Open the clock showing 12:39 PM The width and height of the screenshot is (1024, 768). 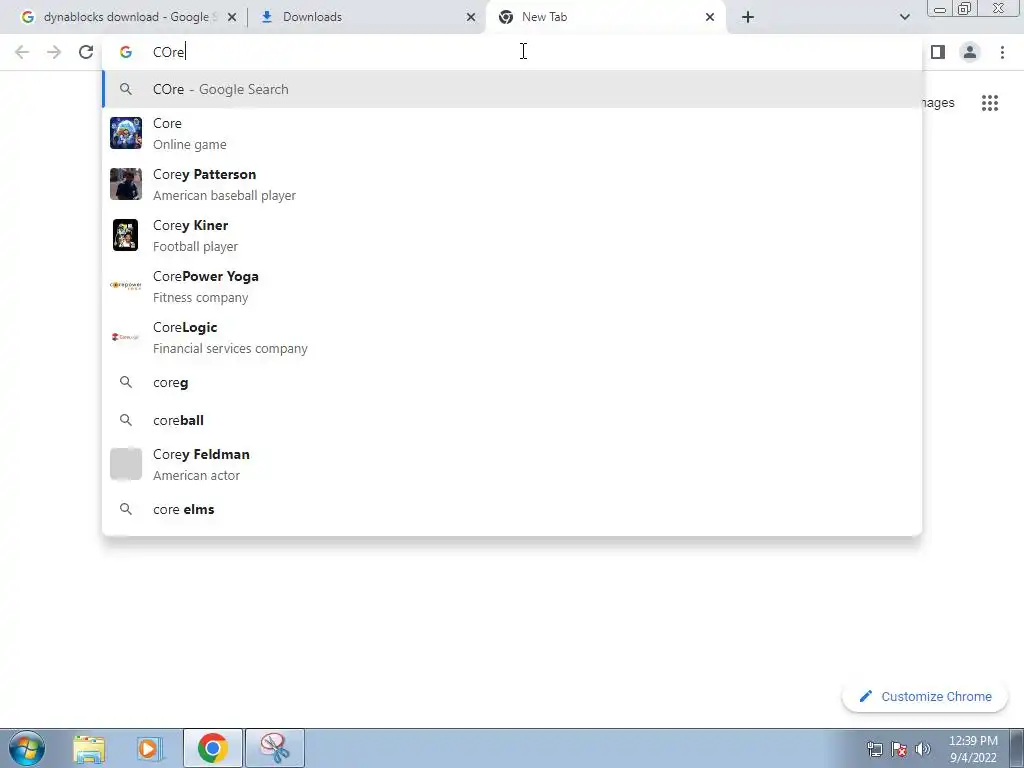point(973,749)
